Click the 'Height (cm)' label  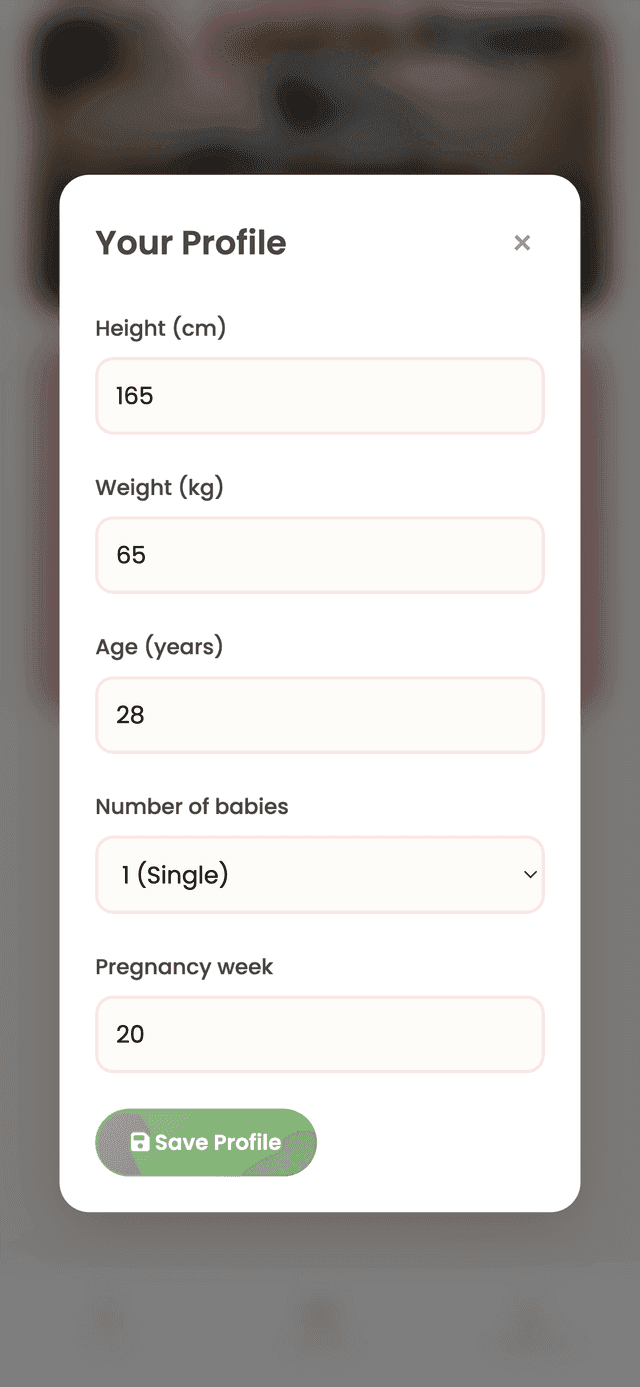(x=160, y=328)
